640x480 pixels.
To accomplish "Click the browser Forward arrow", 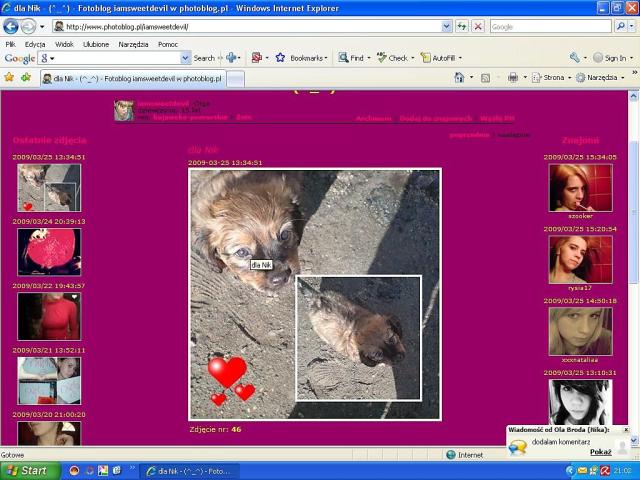I will (x=28, y=27).
